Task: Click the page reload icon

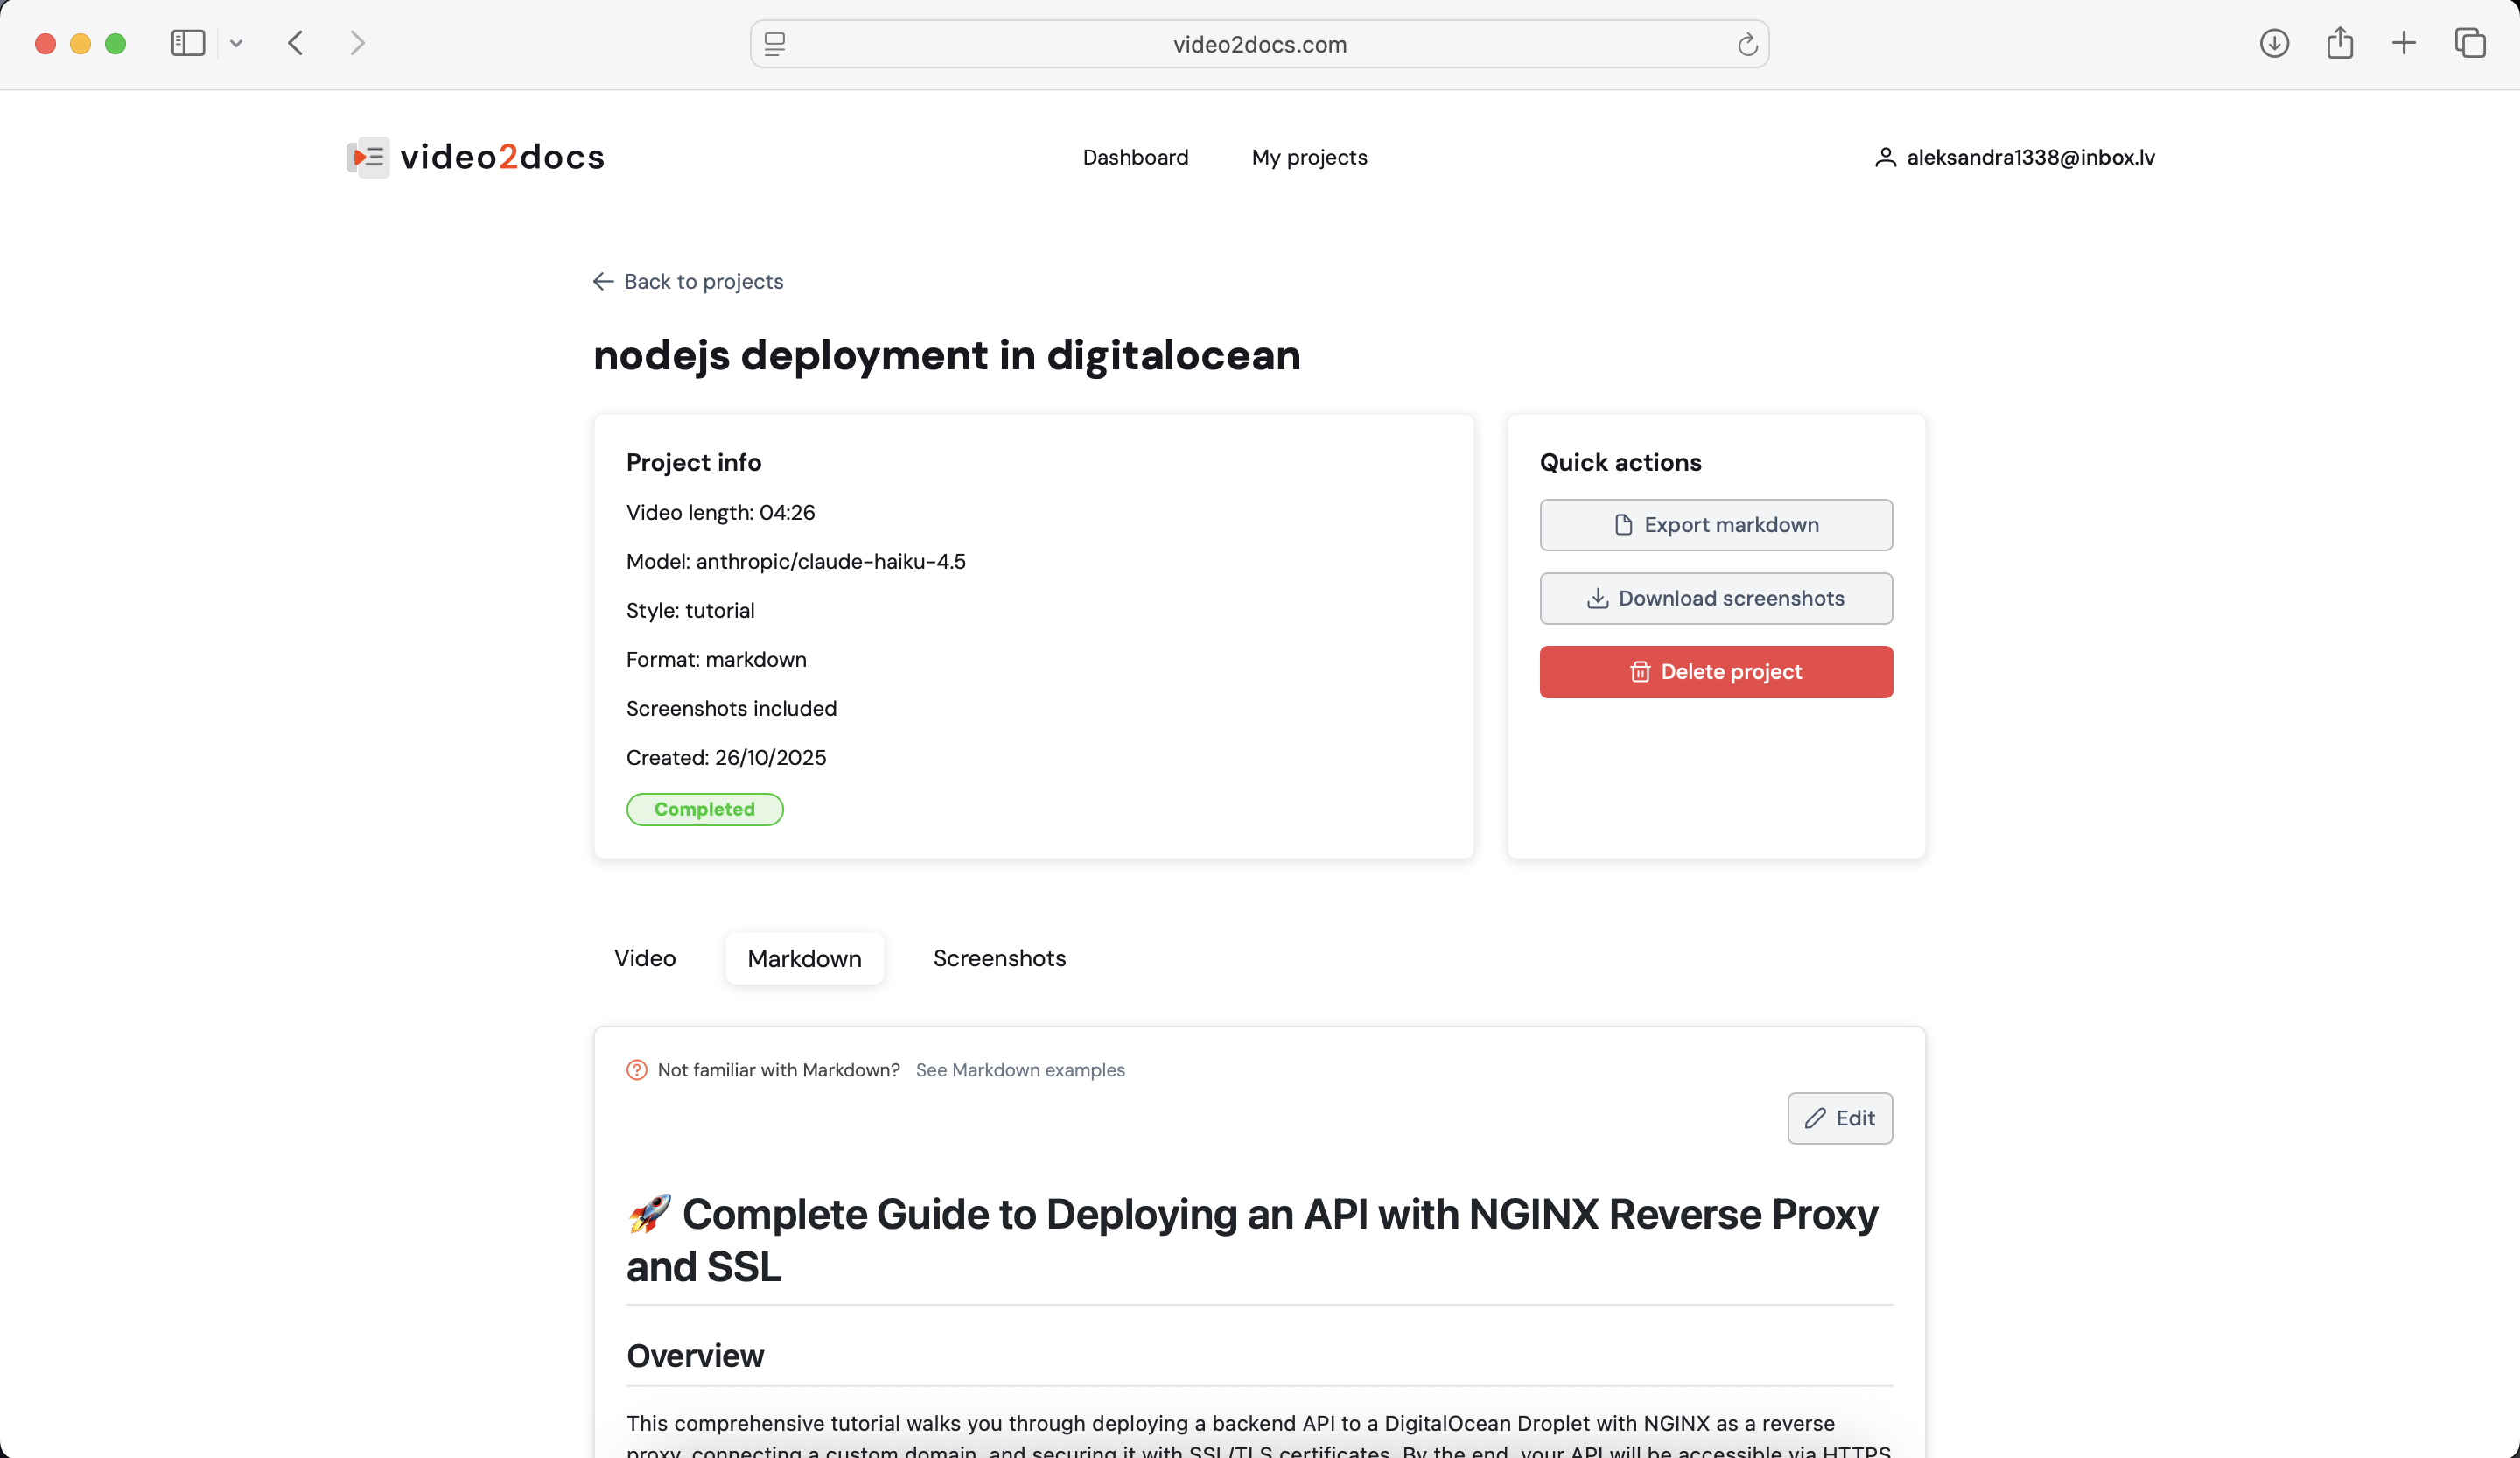Action: tap(1747, 44)
